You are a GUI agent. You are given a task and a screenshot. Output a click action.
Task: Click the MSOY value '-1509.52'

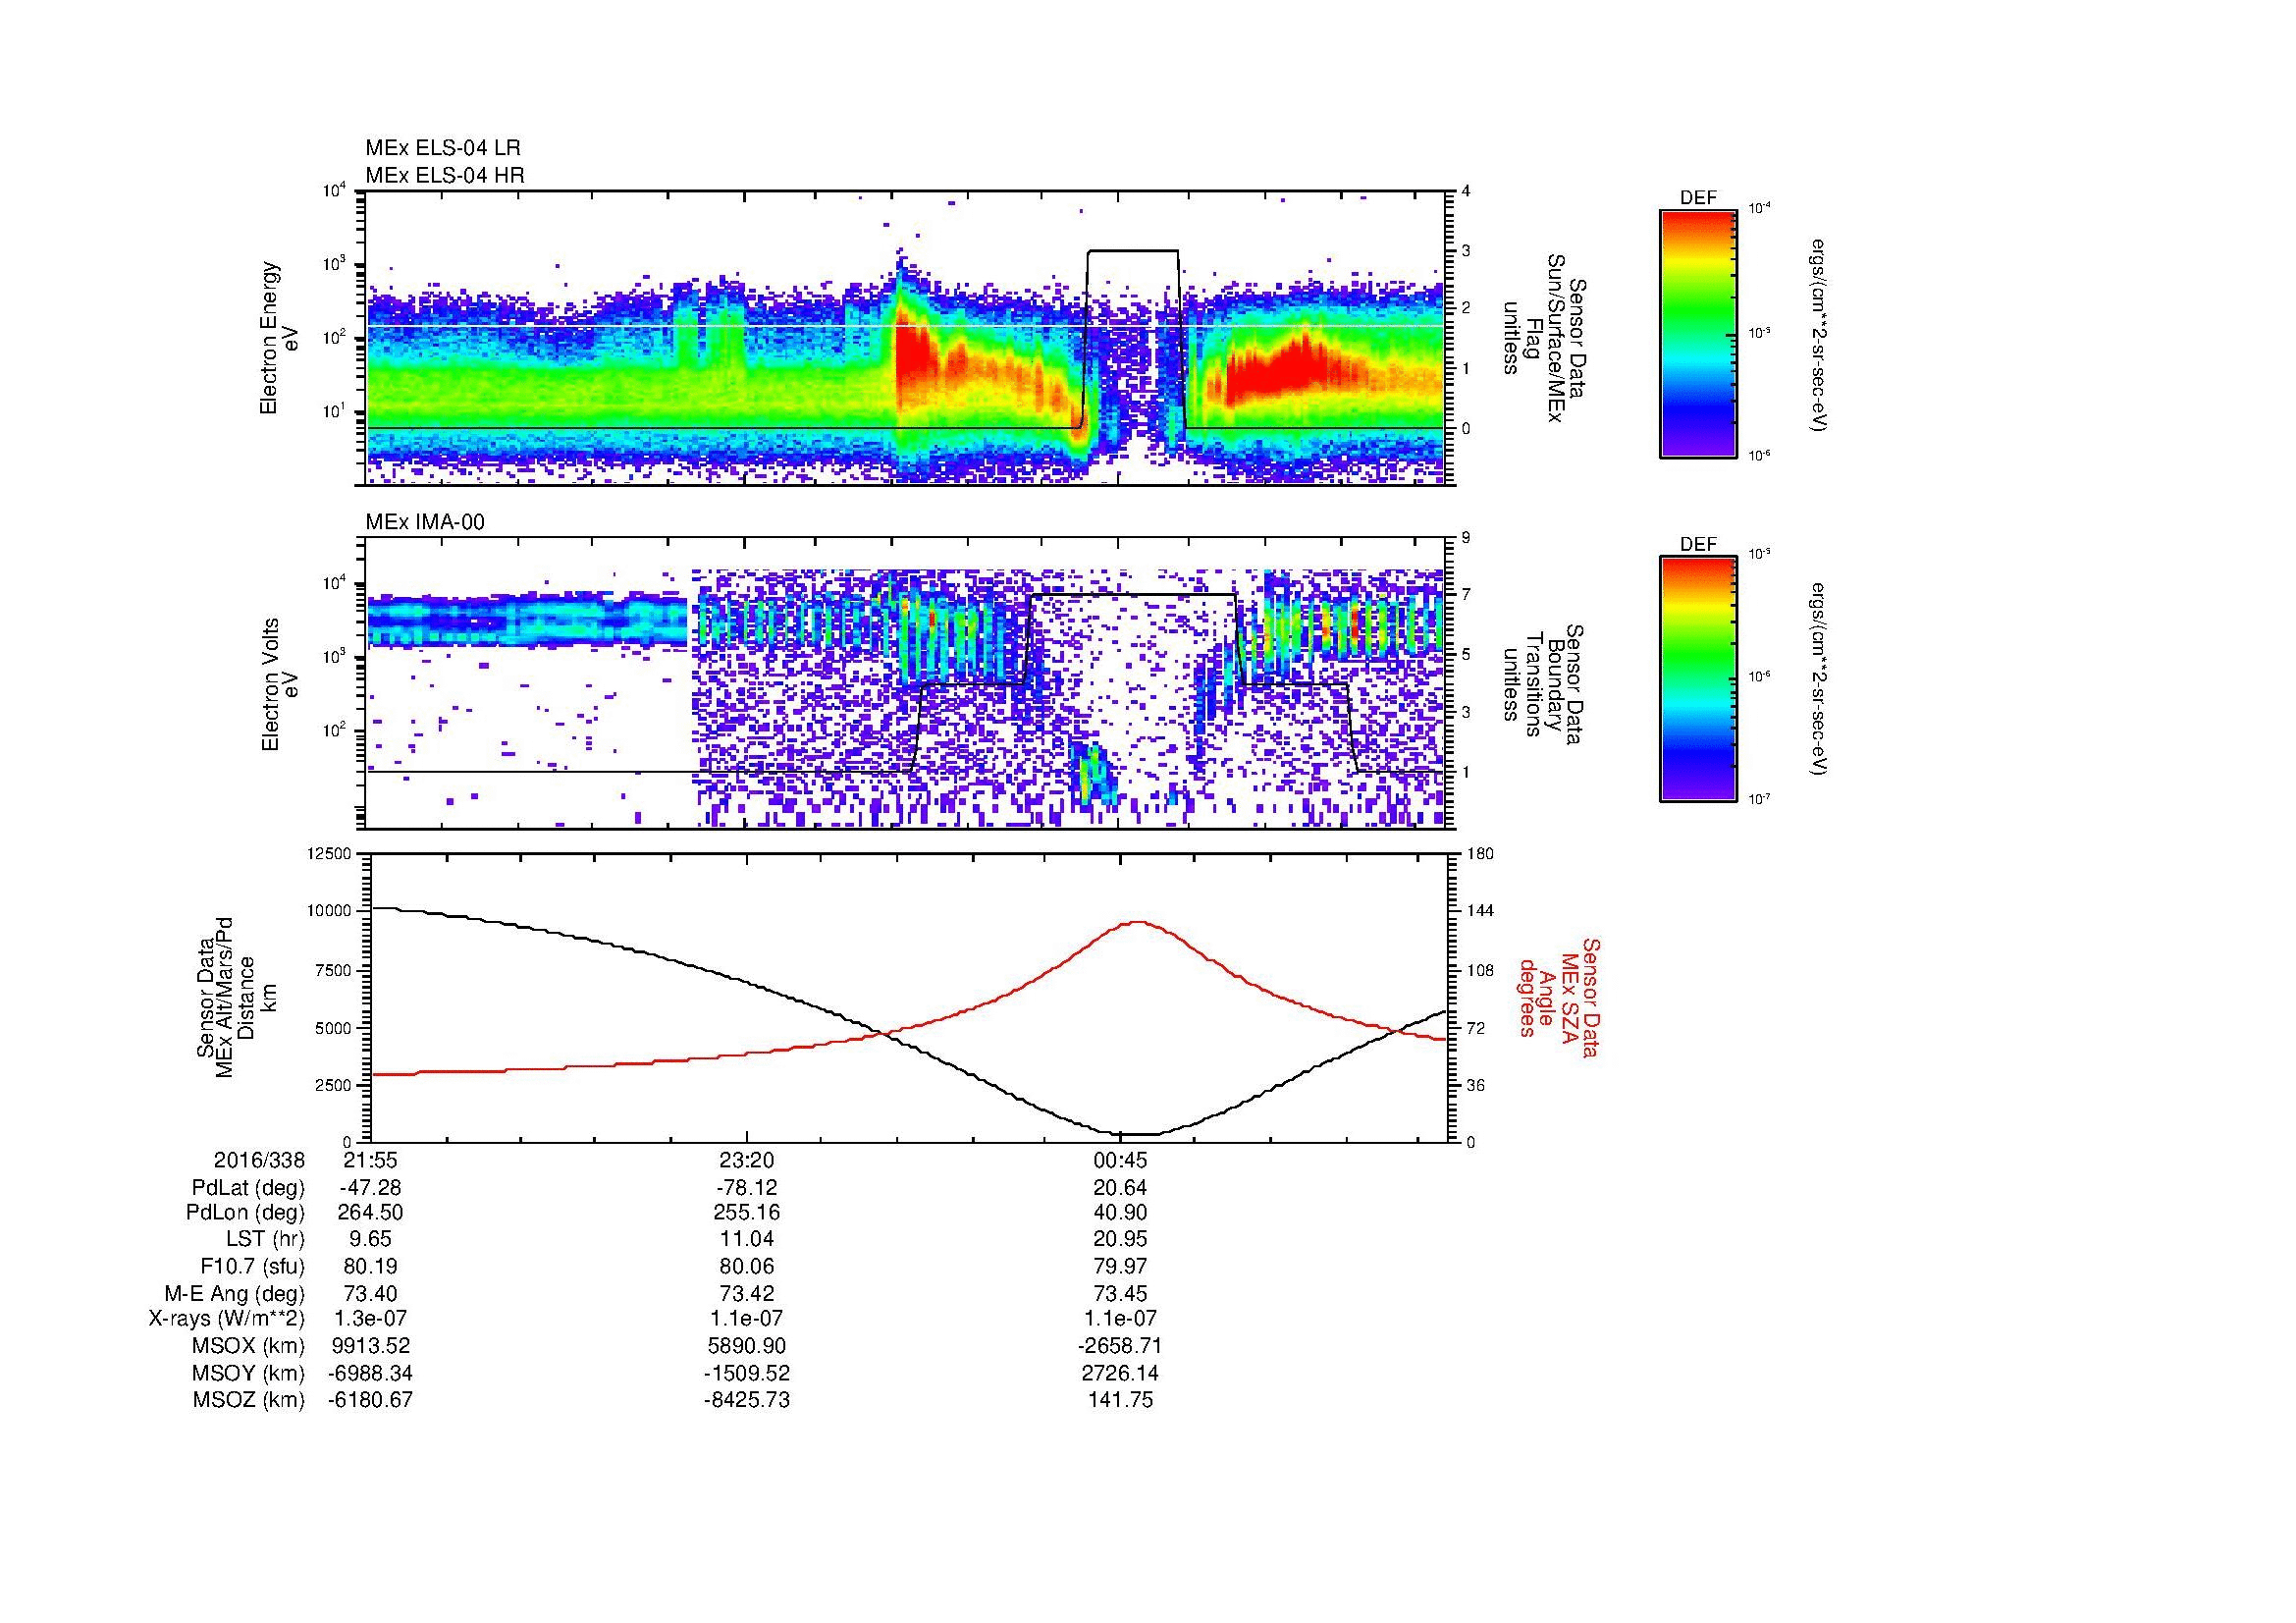pos(746,1373)
